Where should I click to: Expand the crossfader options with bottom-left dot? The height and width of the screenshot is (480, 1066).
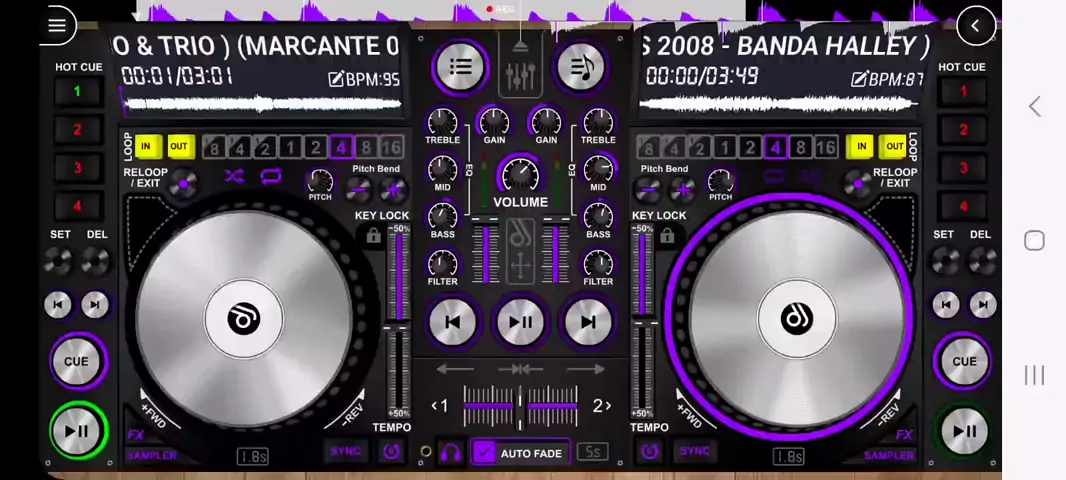pyautogui.click(x=426, y=452)
